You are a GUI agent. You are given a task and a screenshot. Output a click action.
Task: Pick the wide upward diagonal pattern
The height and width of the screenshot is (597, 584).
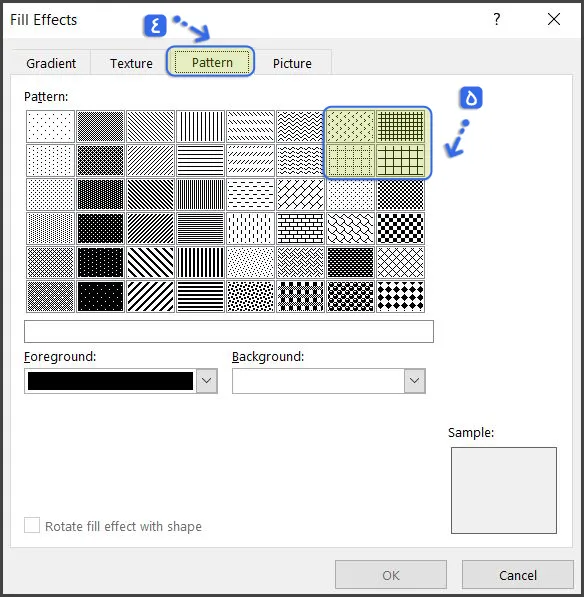(150, 296)
